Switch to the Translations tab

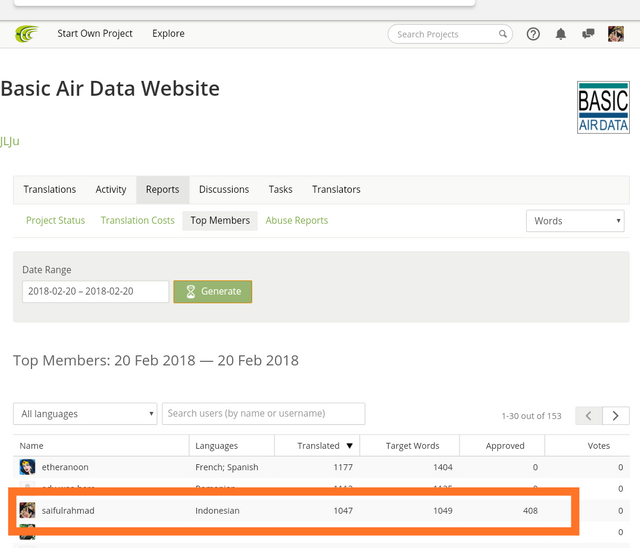click(x=50, y=190)
